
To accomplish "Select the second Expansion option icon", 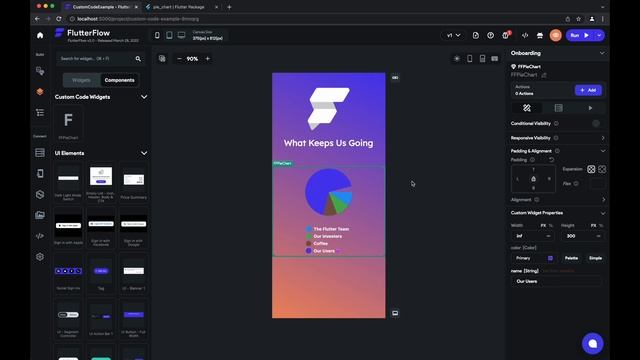I will click(x=602, y=169).
